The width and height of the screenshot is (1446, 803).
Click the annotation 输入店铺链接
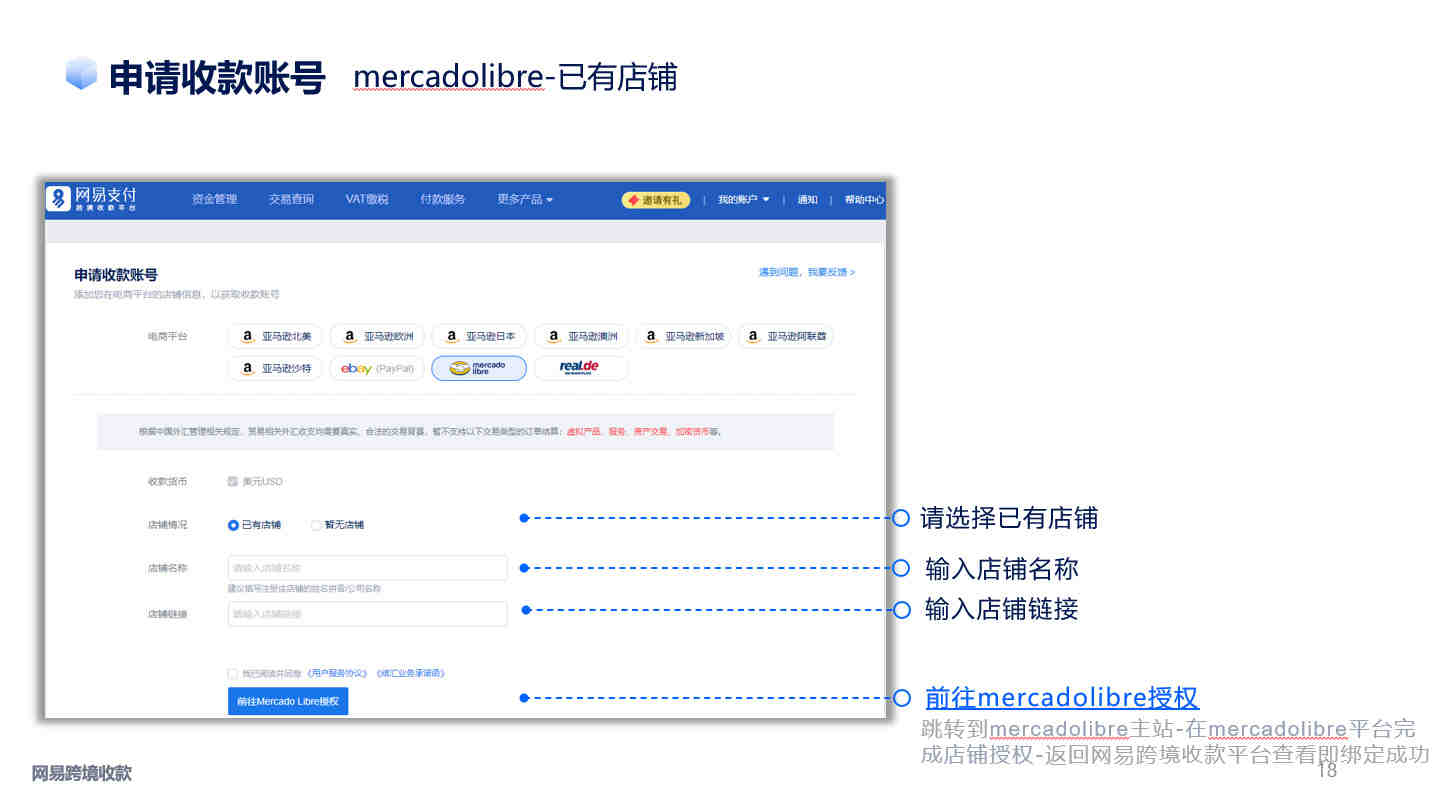coord(1002,609)
